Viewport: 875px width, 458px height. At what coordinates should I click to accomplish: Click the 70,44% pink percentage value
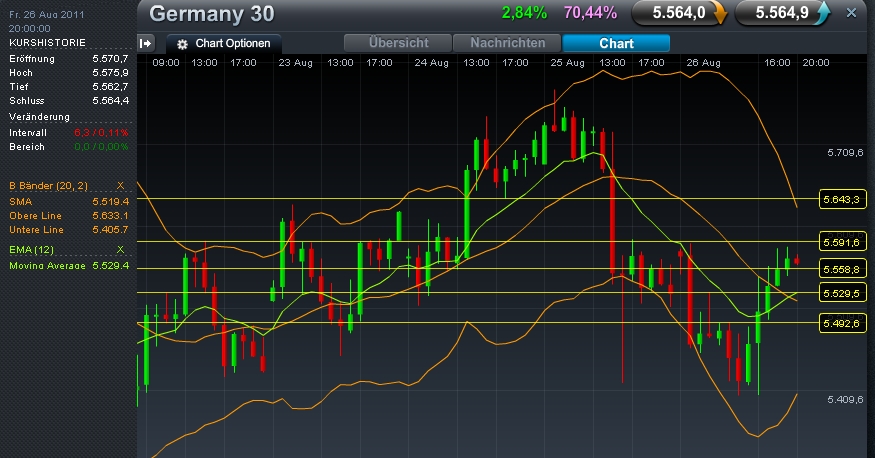[590, 13]
